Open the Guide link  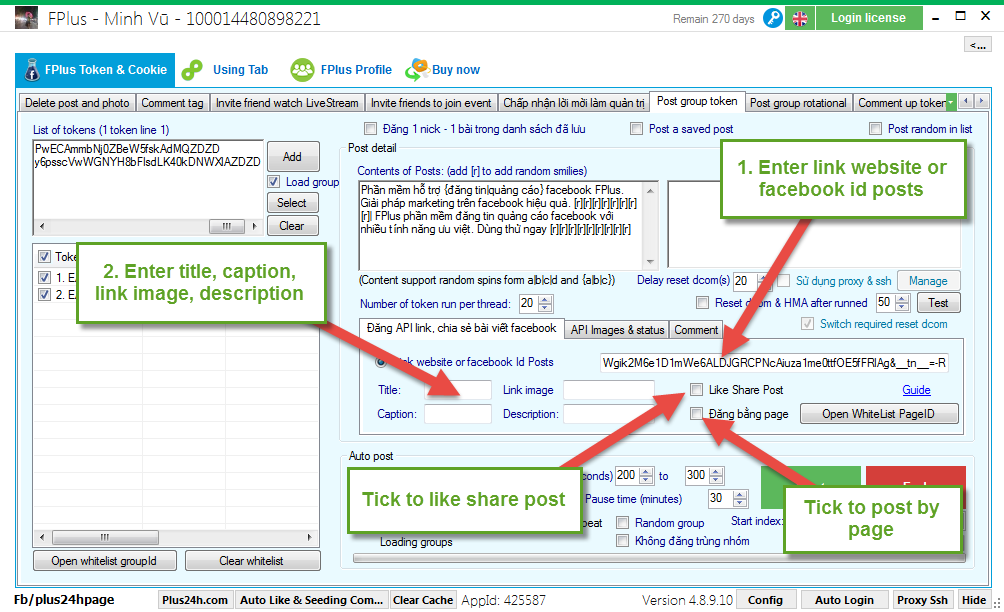(x=916, y=390)
